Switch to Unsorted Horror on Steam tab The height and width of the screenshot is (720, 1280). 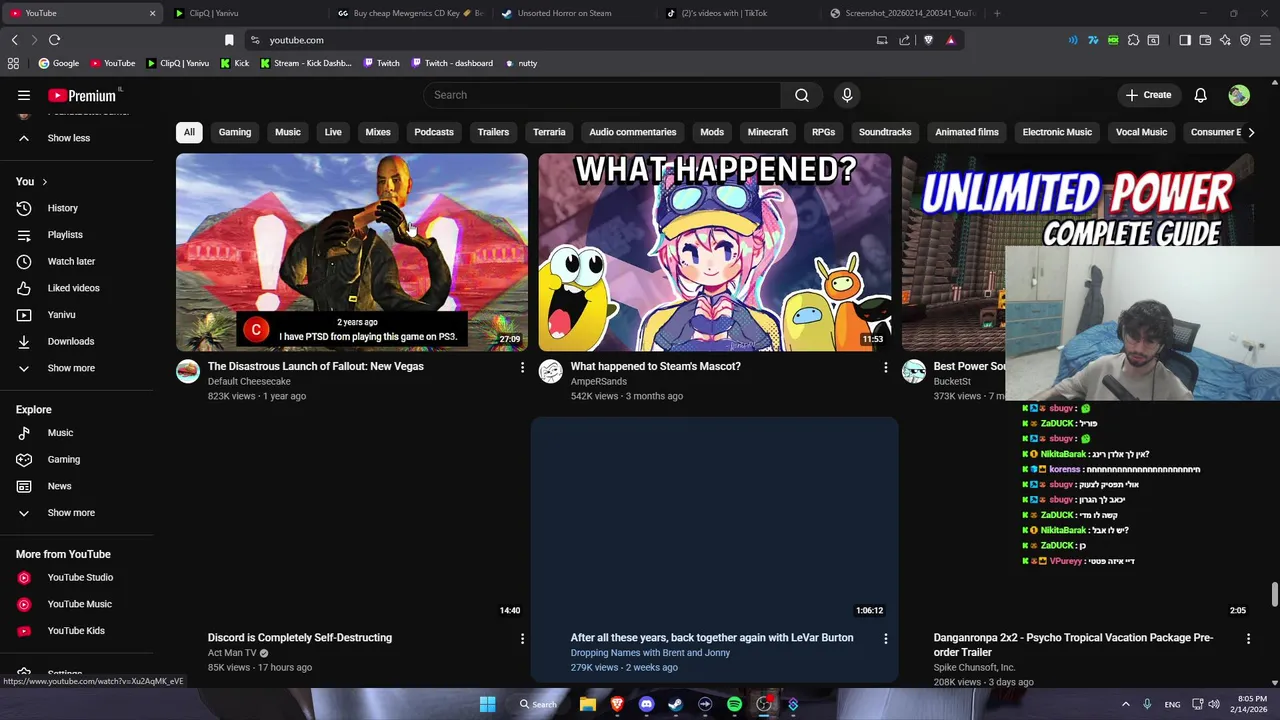point(565,13)
